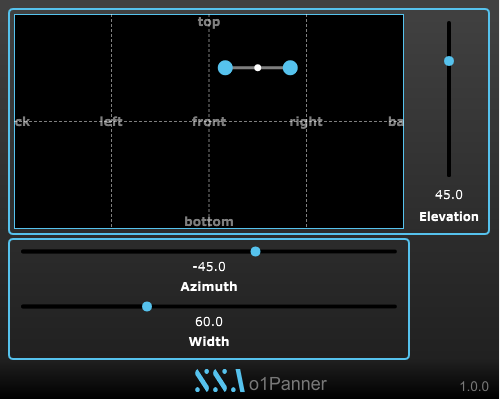This screenshot has height=399, width=500.
Task: Click the Azimuth value -45.0
Action: coord(209,267)
